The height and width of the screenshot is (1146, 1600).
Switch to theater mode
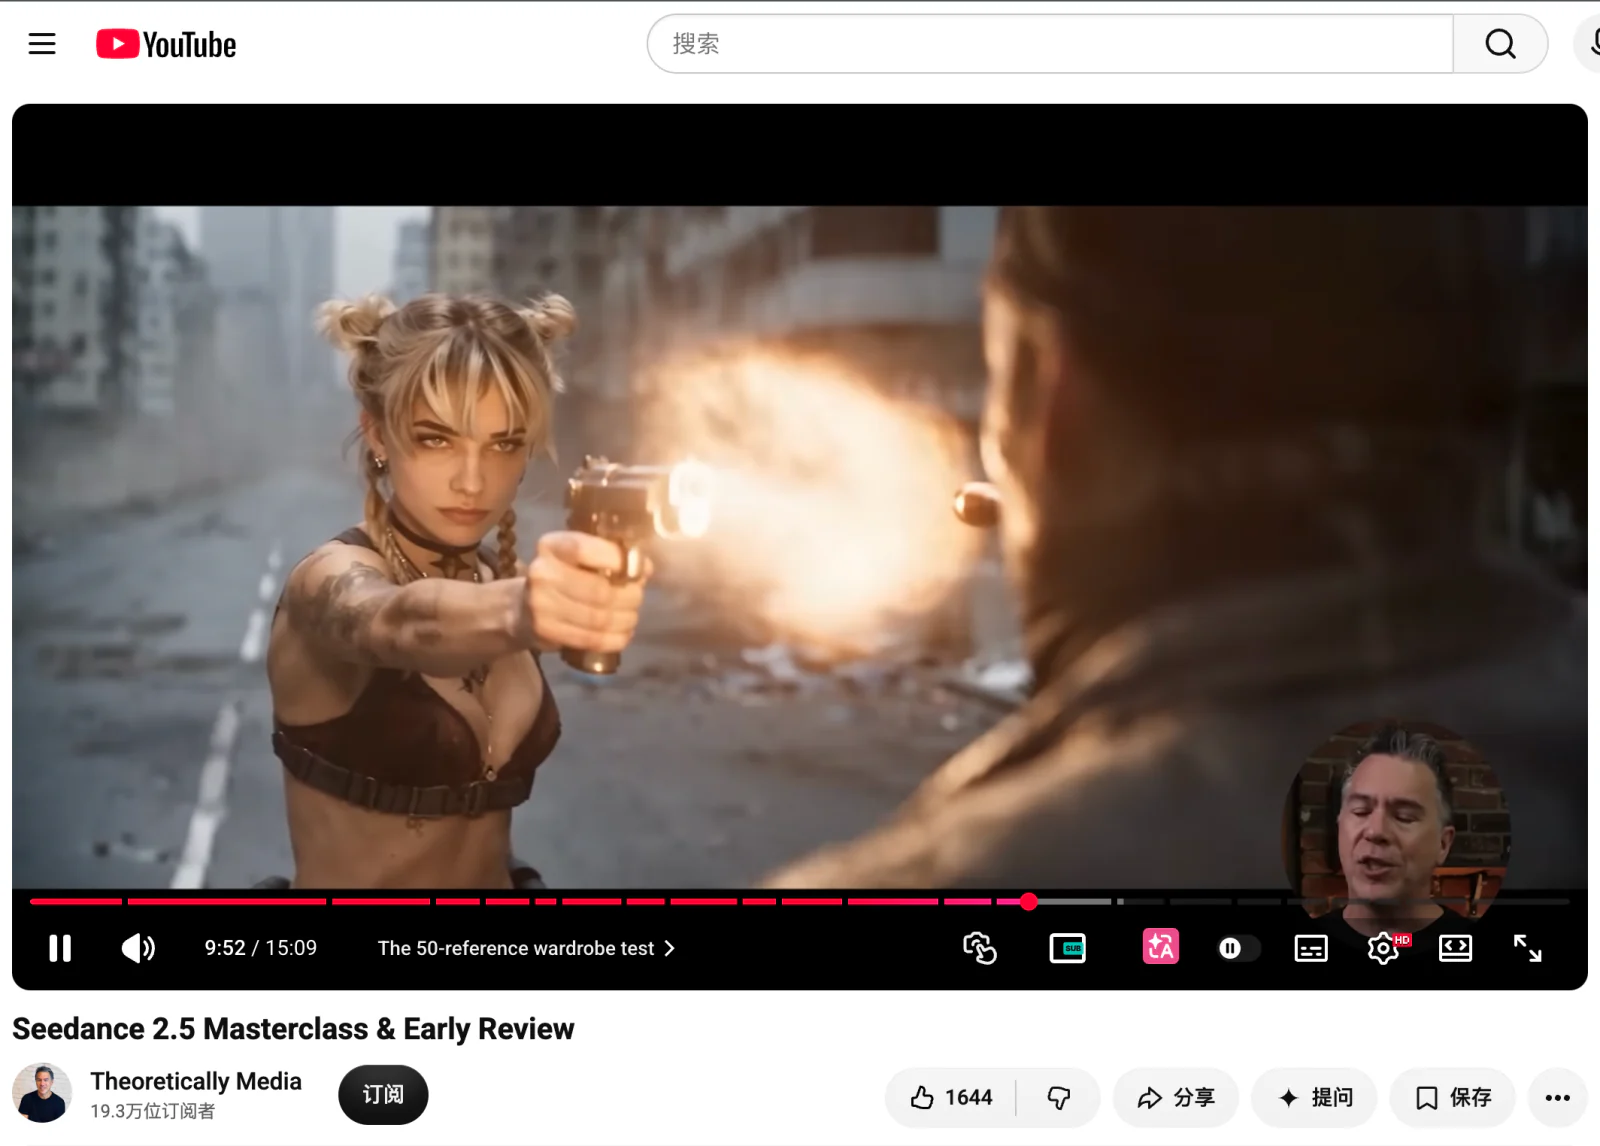(x=1455, y=948)
